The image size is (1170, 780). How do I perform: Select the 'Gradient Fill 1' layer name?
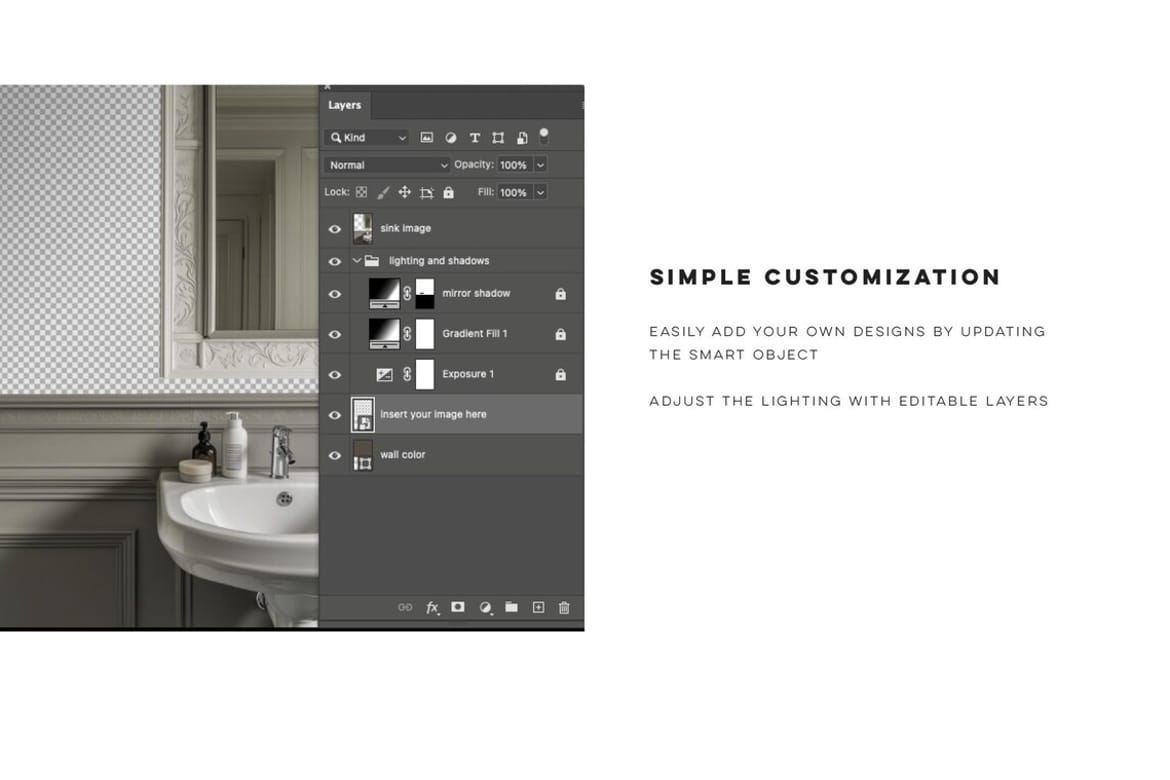tap(475, 334)
